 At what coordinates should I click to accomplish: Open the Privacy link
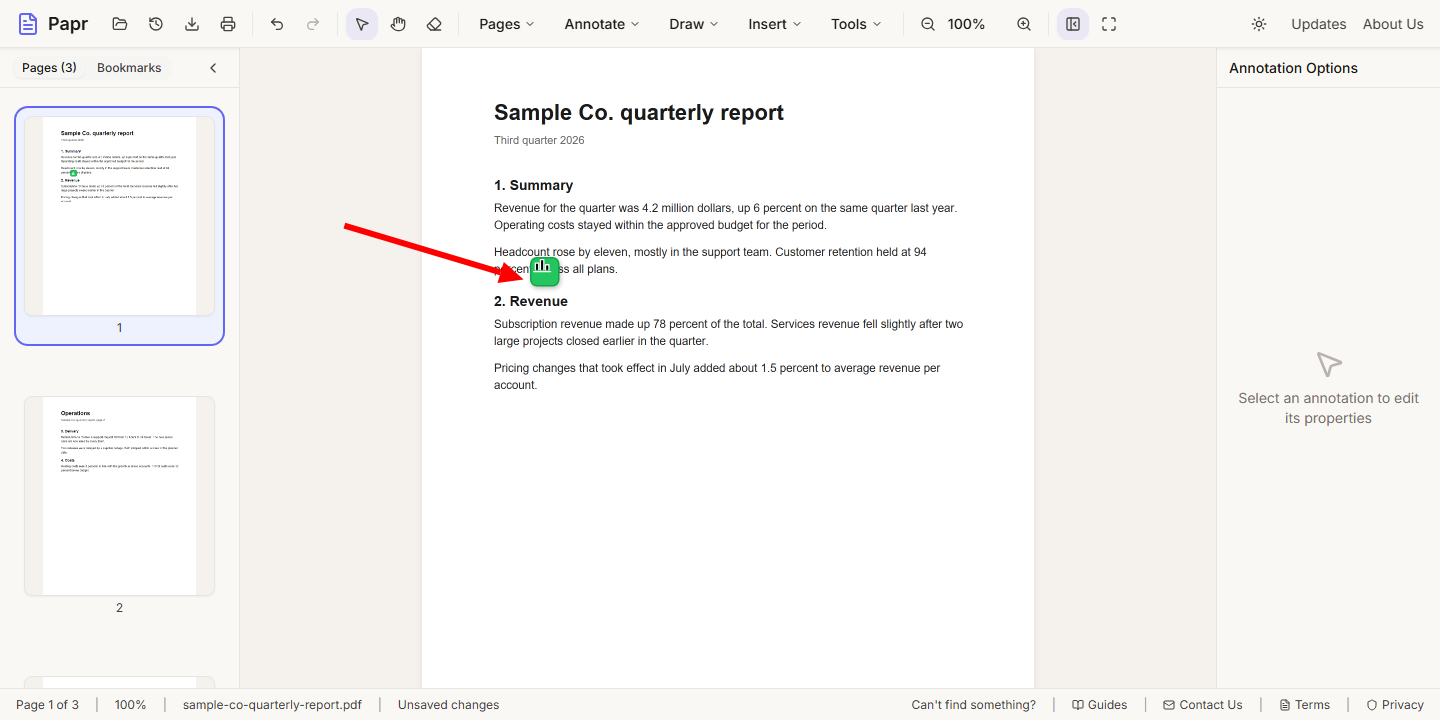[1395, 705]
